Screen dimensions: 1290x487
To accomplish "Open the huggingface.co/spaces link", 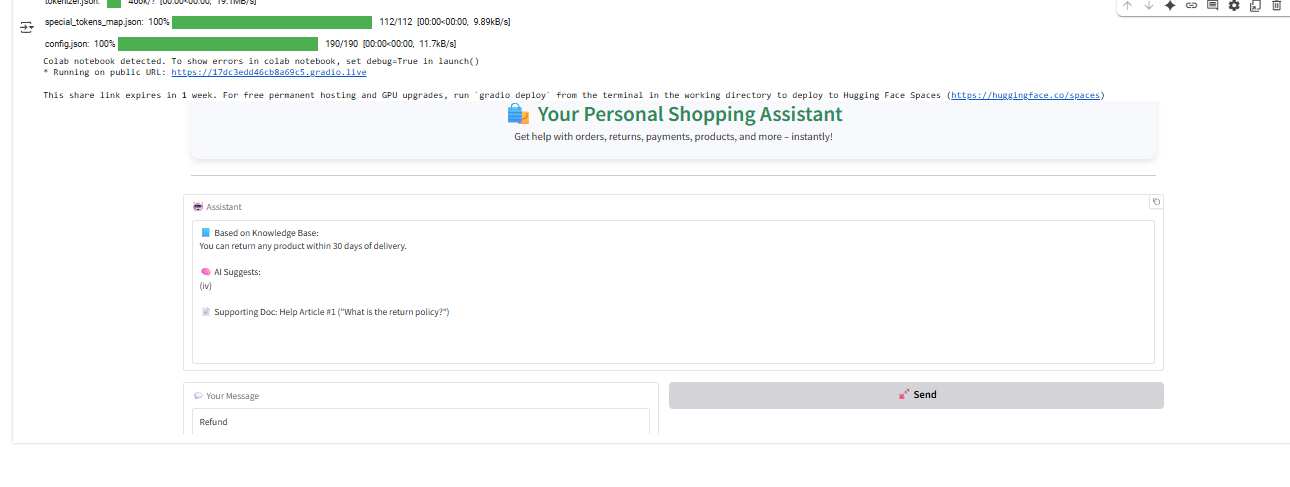I will (1025, 95).
